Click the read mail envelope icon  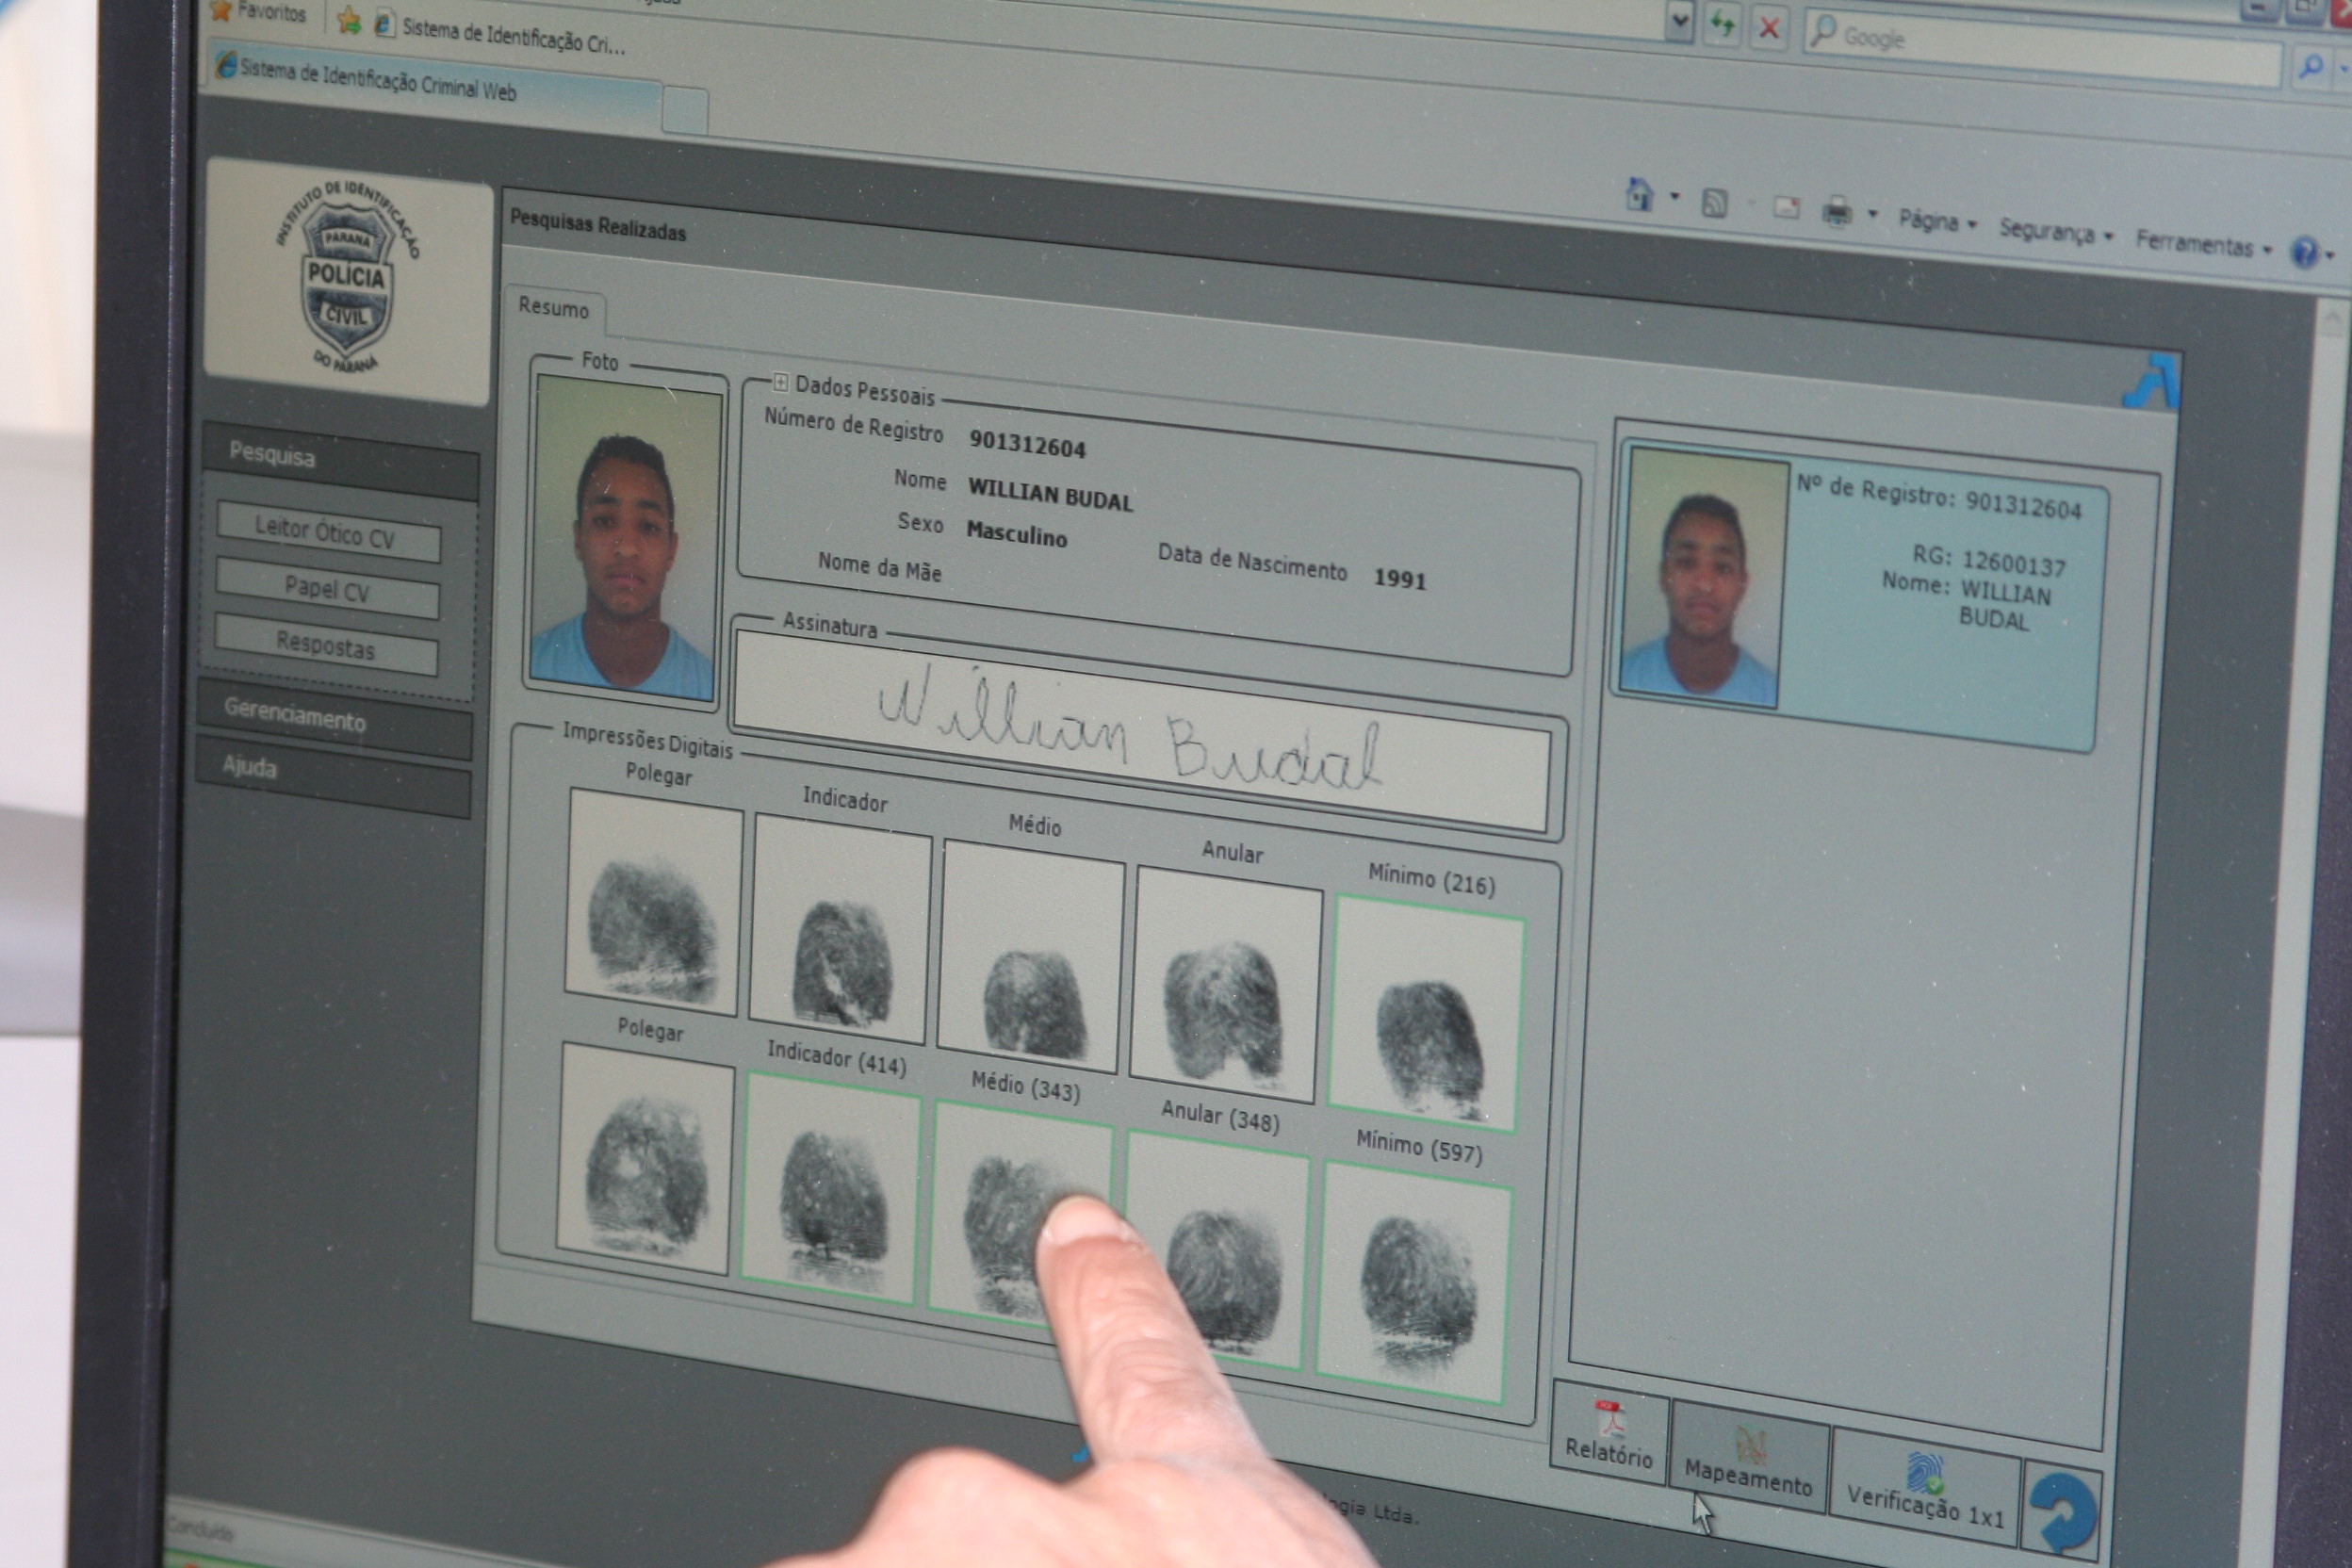coord(1786,207)
